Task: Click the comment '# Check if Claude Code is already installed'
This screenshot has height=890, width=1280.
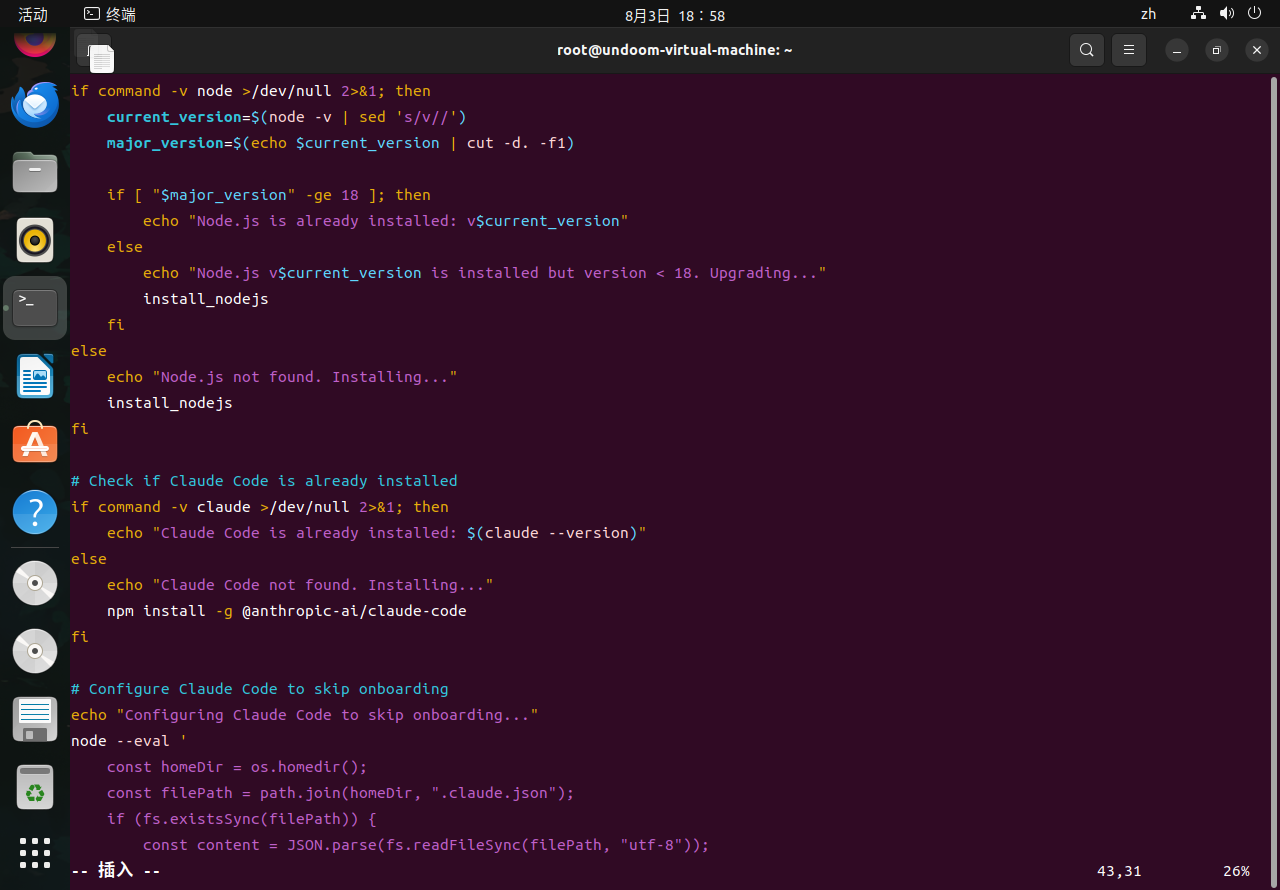Action: 264,481
